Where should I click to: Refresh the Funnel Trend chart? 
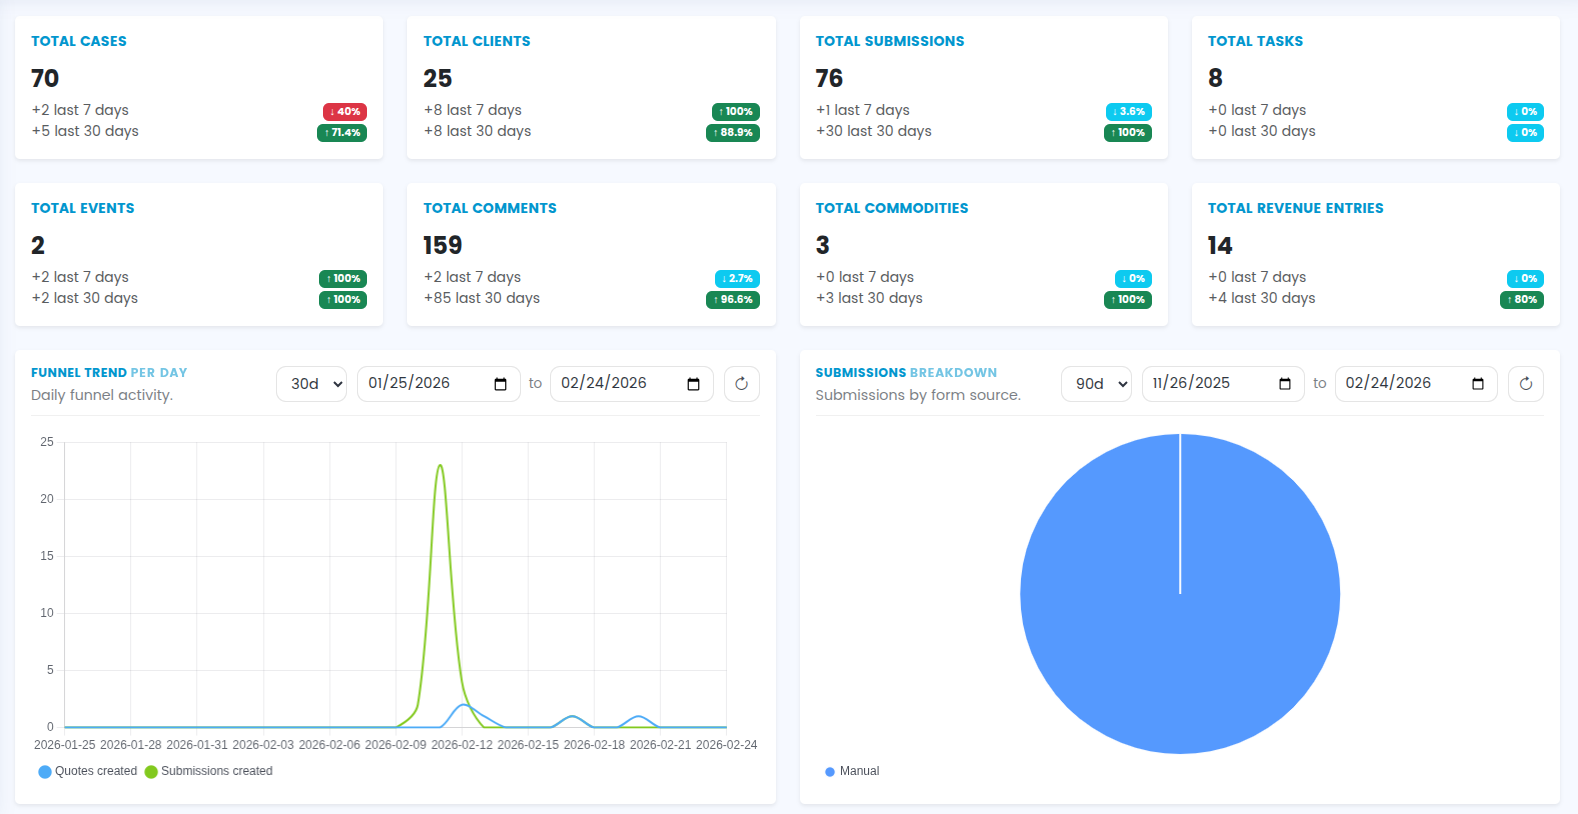(x=741, y=384)
